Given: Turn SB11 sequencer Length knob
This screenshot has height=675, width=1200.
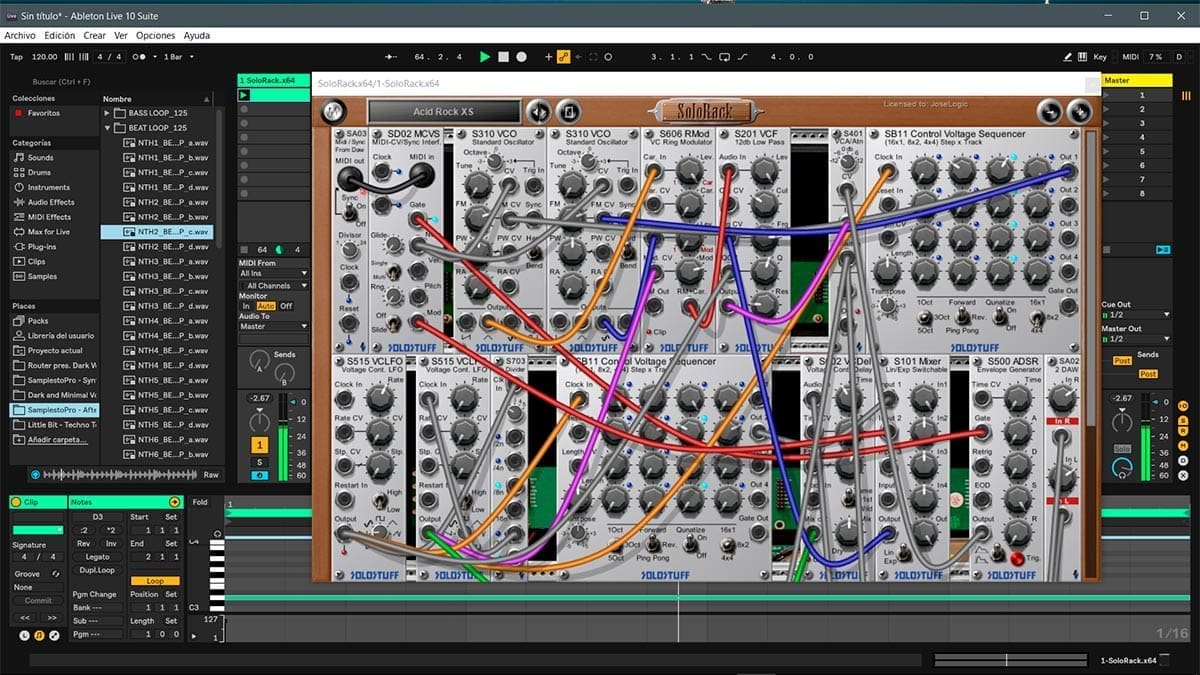Looking at the screenshot, I should click(886, 271).
